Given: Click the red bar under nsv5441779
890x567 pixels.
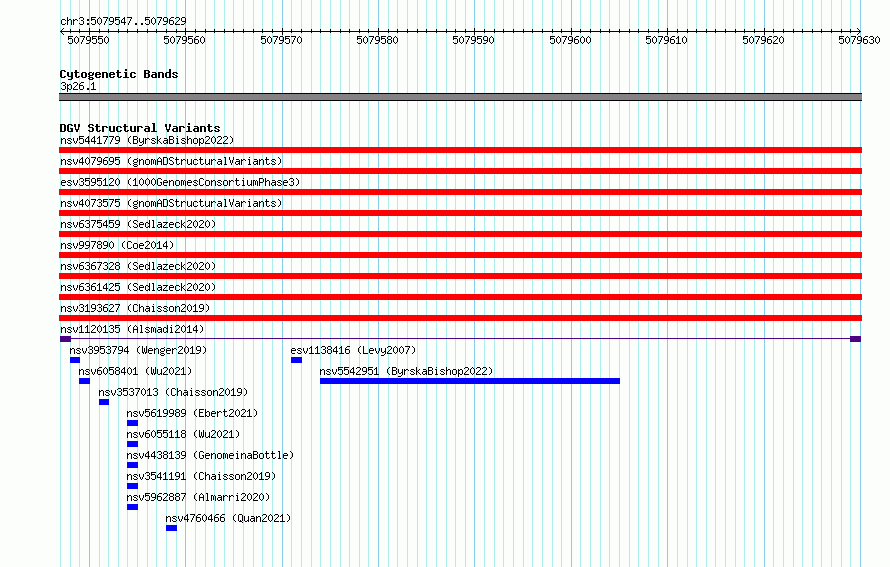Looking at the screenshot, I should [460, 150].
